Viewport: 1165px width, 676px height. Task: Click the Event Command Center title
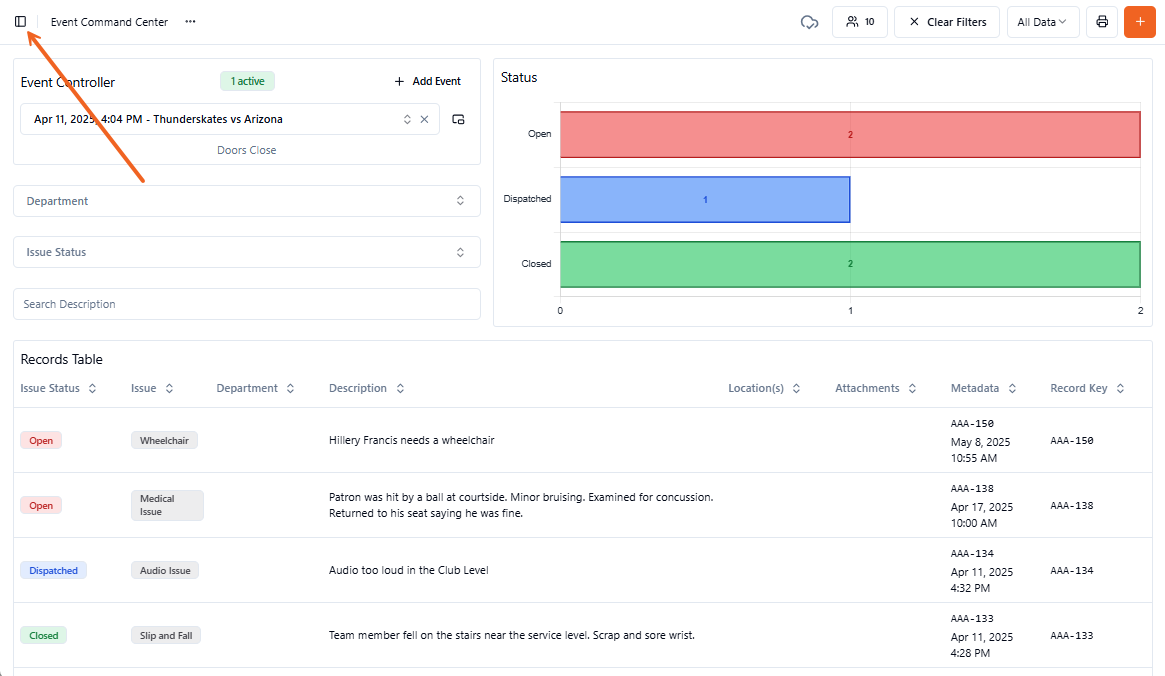(109, 22)
